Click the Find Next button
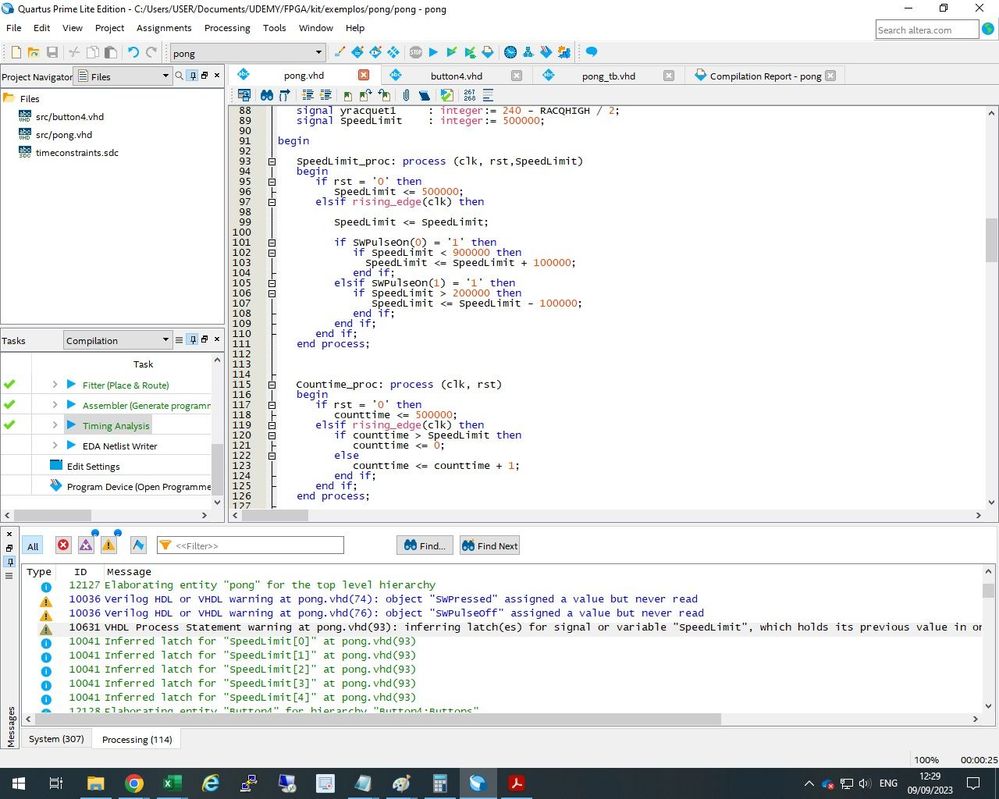 pos(490,546)
